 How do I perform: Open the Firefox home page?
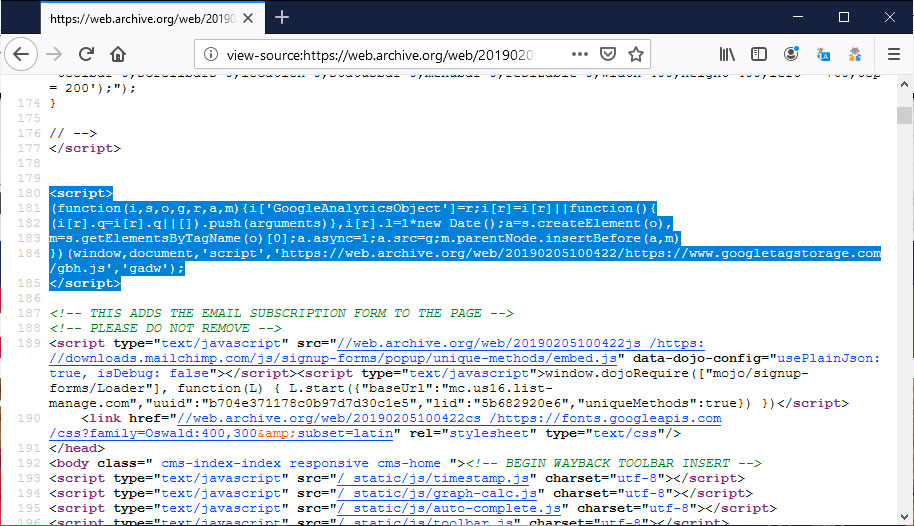coord(118,54)
